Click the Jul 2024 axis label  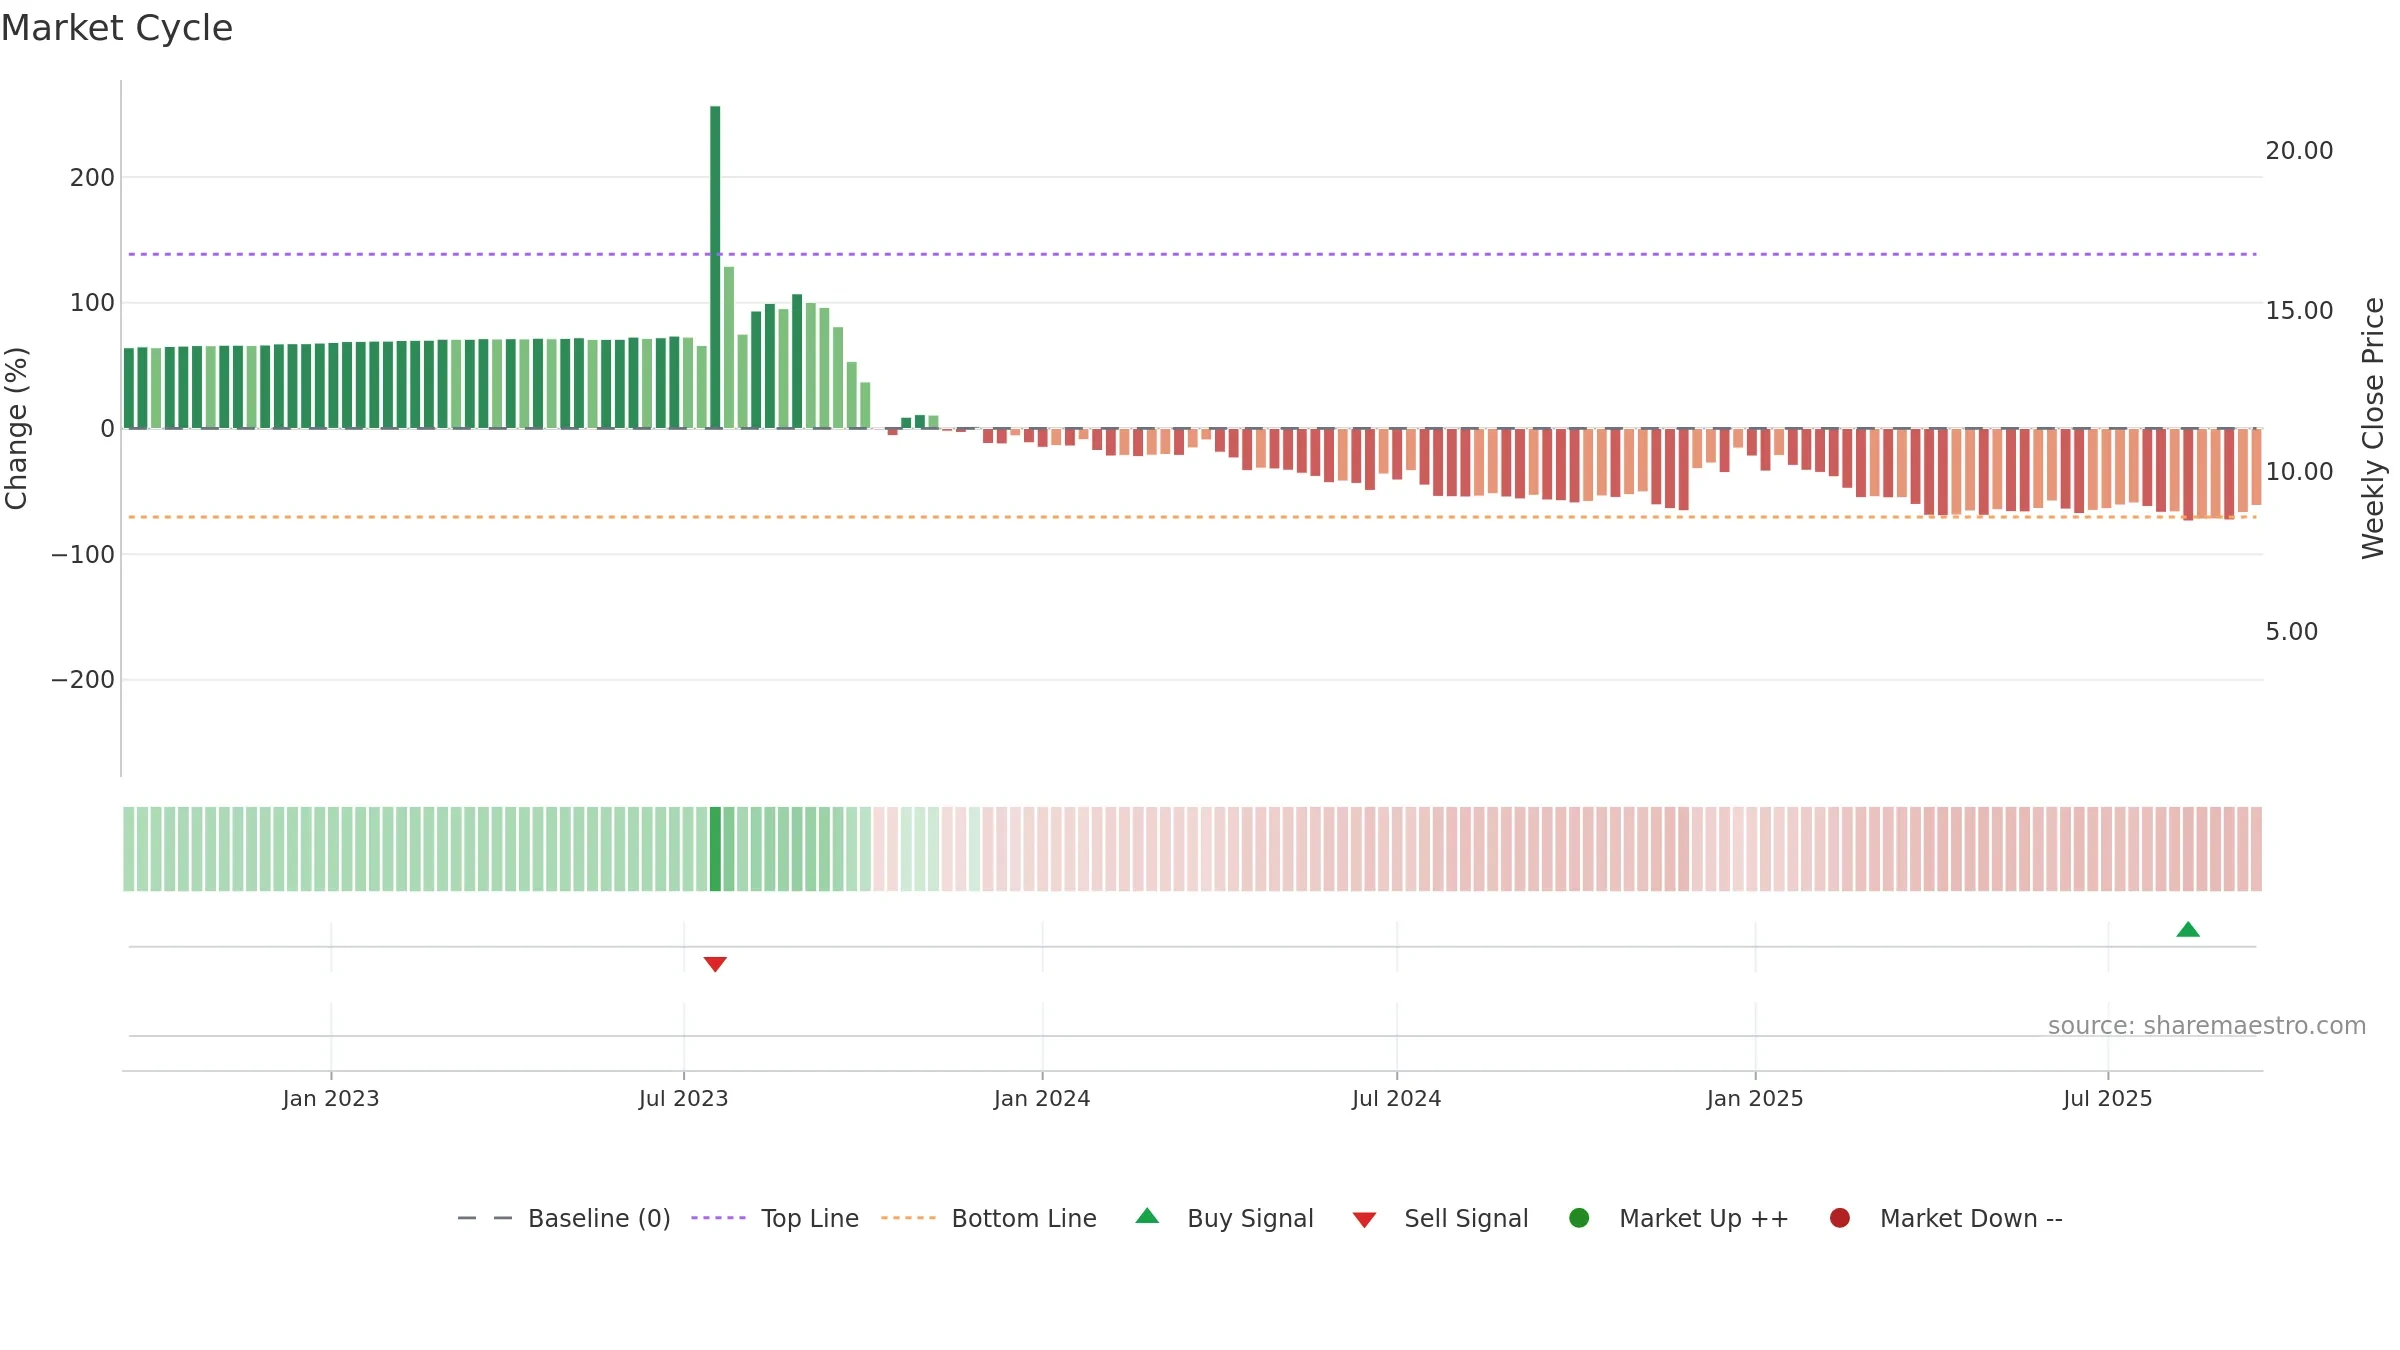pos(1397,1099)
